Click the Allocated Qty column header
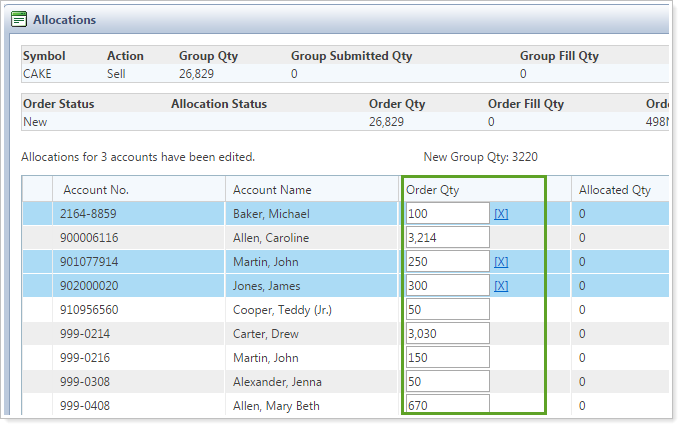The width and height of the screenshot is (682, 428). click(x=614, y=190)
